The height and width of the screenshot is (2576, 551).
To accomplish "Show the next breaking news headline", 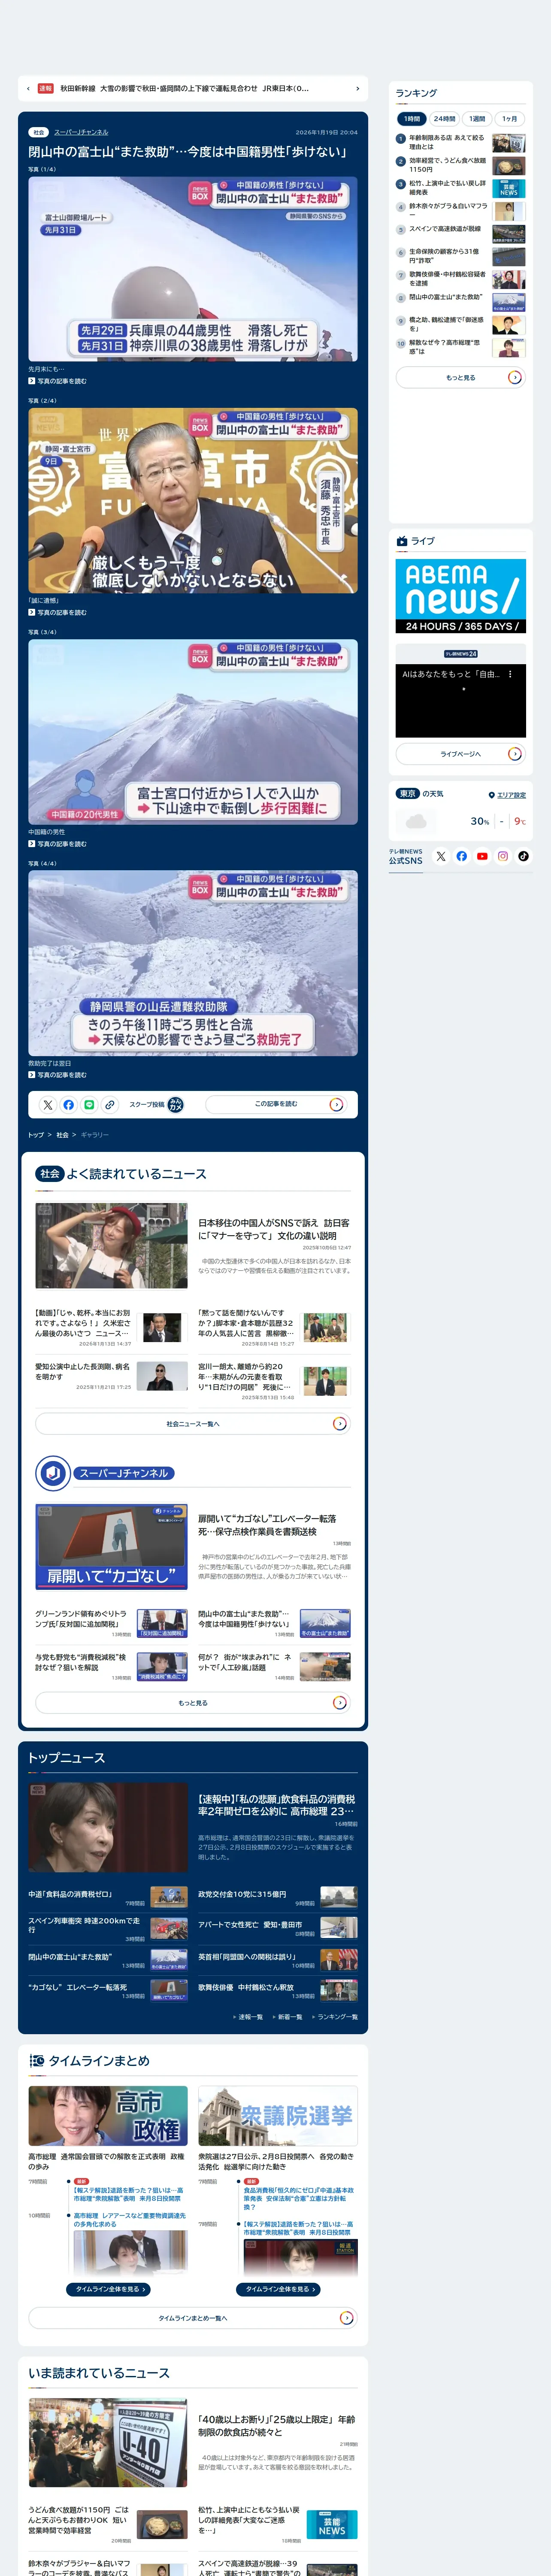I will (x=358, y=88).
